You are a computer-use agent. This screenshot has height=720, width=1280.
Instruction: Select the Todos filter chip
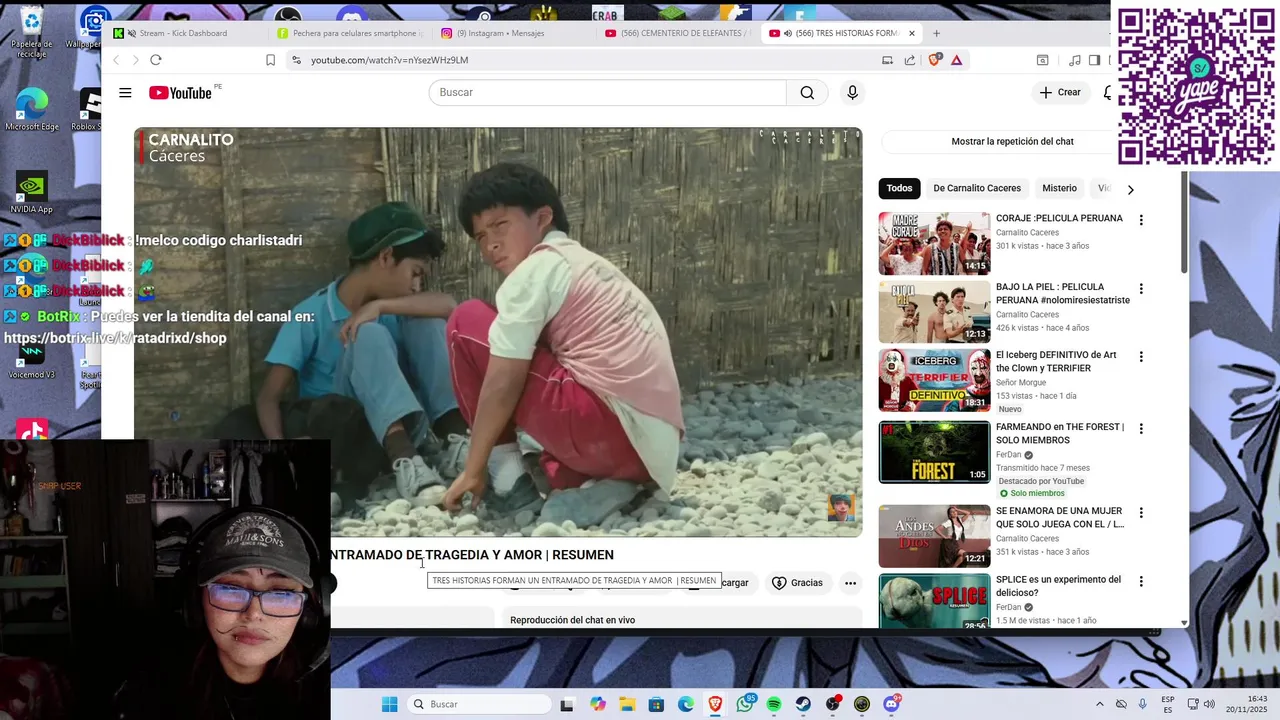click(x=899, y=188)
